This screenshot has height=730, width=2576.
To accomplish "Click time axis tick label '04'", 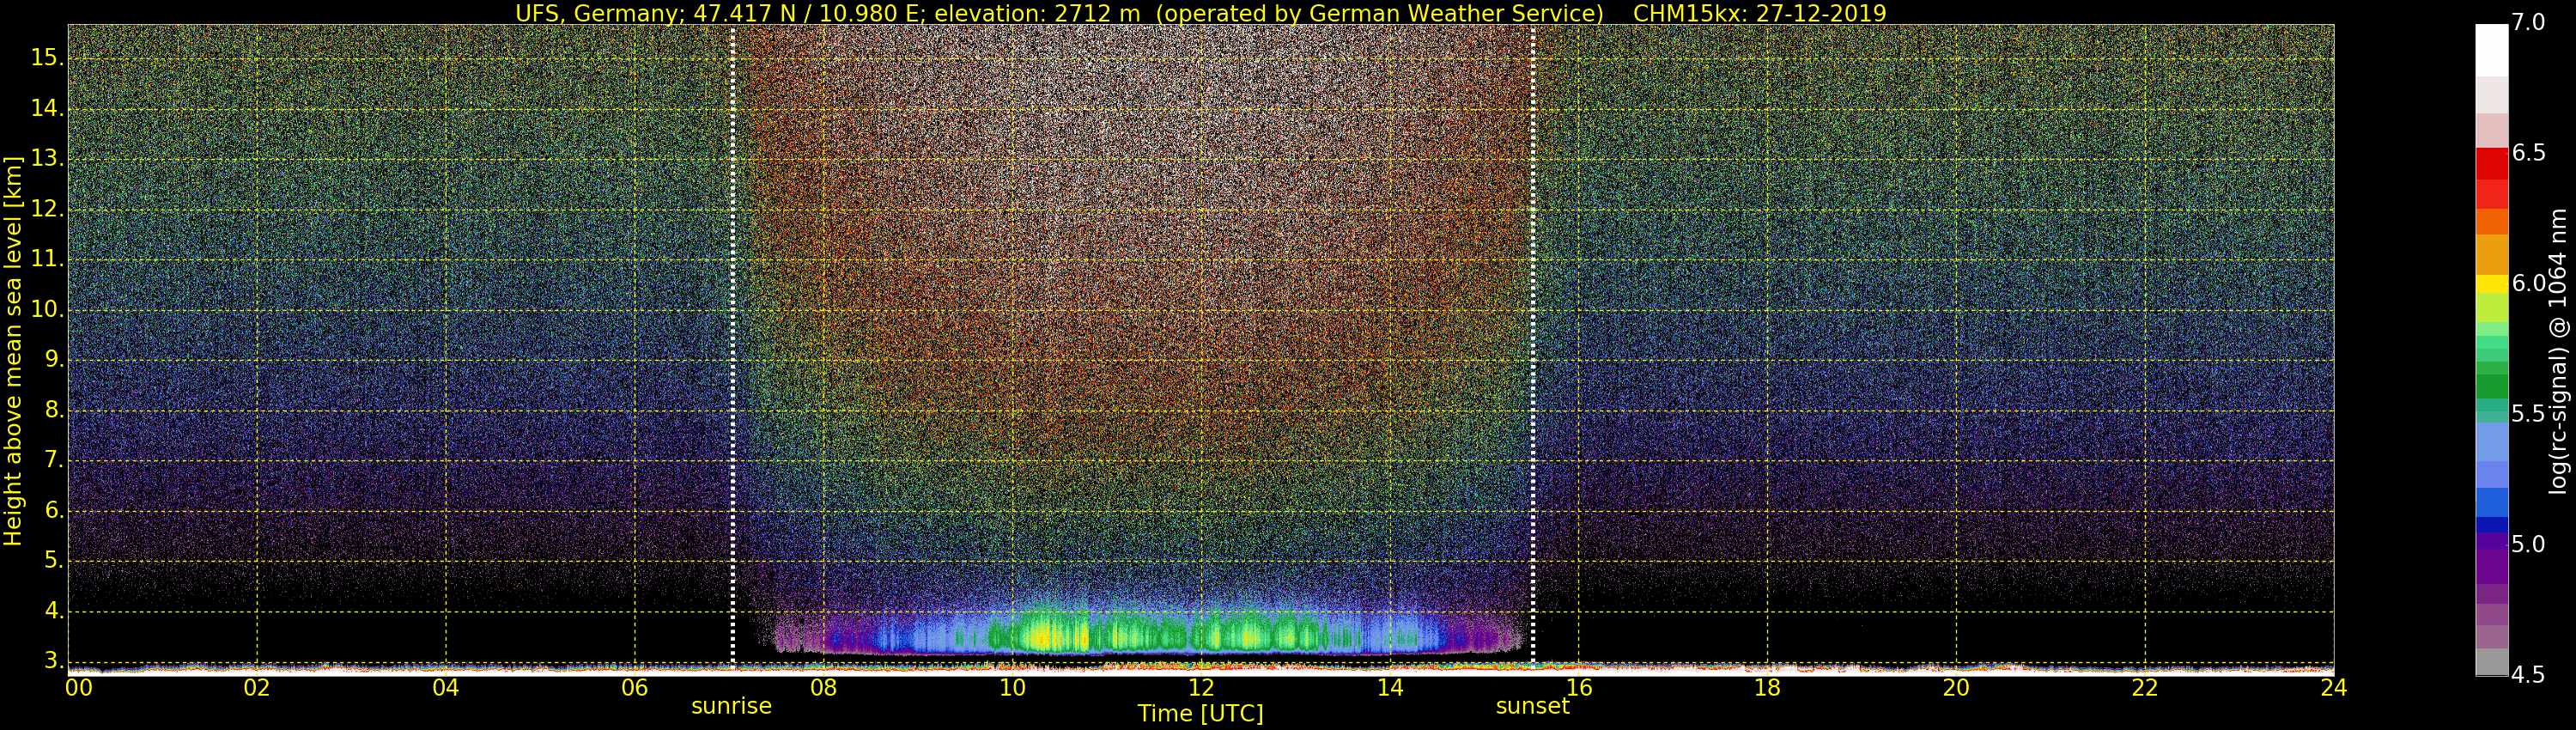I will 446,688.
